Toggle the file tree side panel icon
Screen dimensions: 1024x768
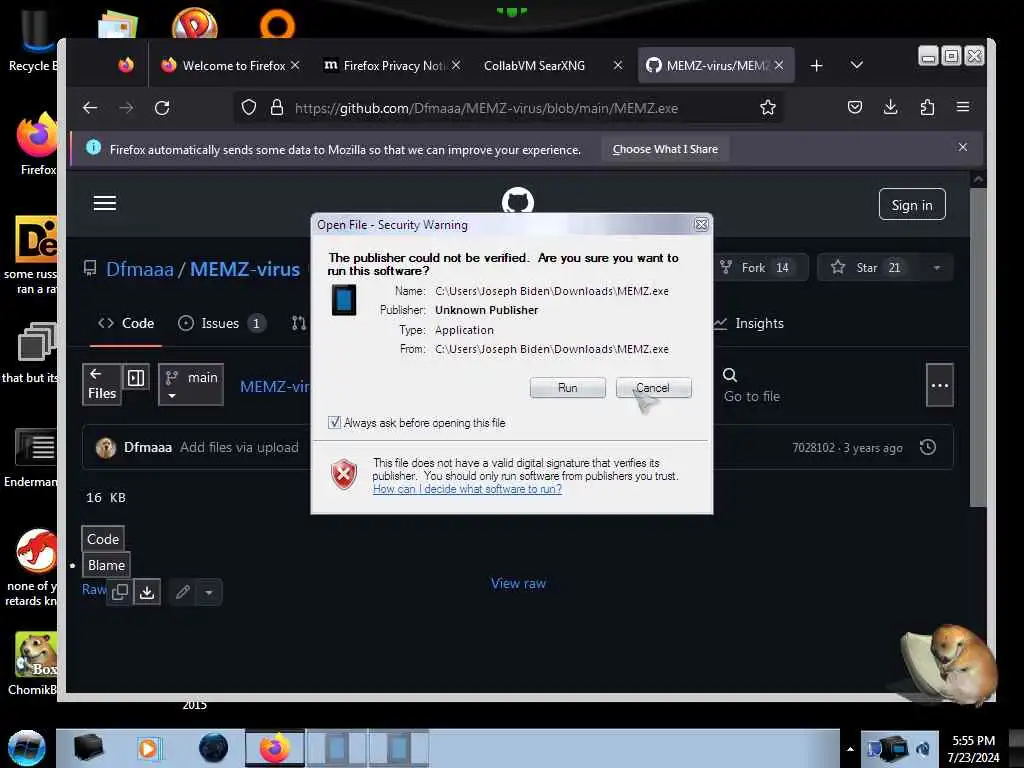coord(136,377)
